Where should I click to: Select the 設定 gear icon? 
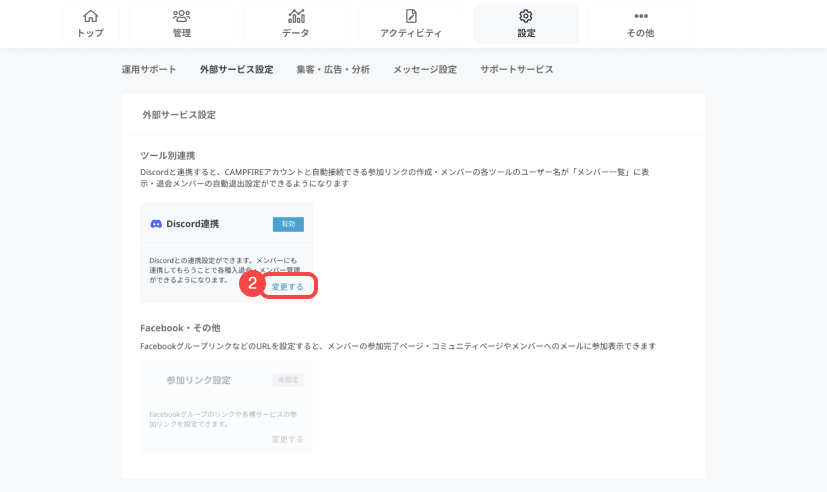(526, 16)
